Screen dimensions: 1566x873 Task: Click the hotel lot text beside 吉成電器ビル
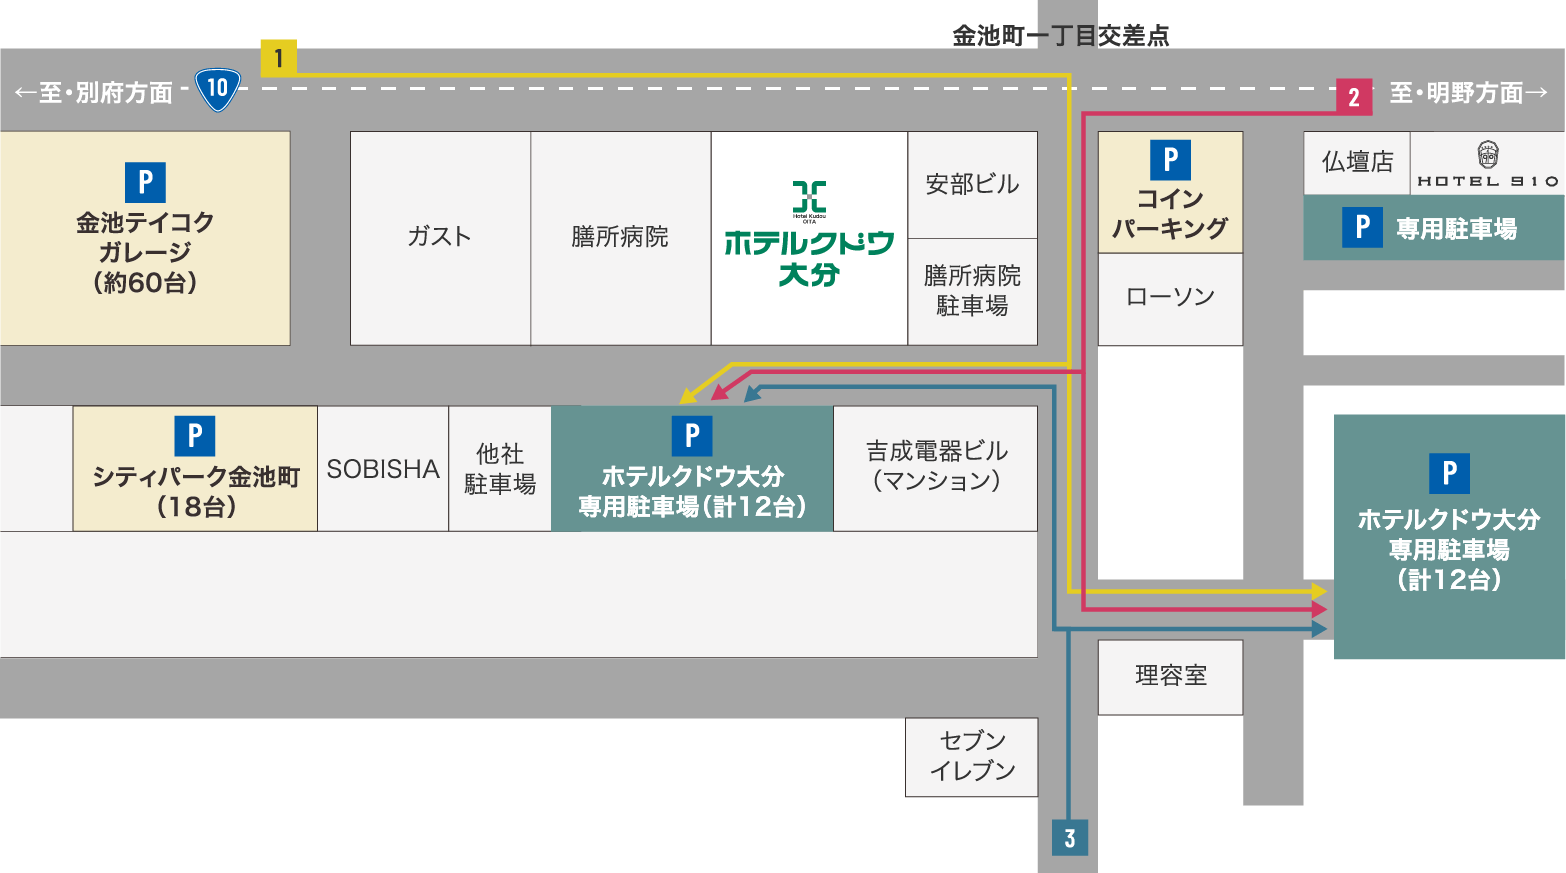tap(692, 492)
